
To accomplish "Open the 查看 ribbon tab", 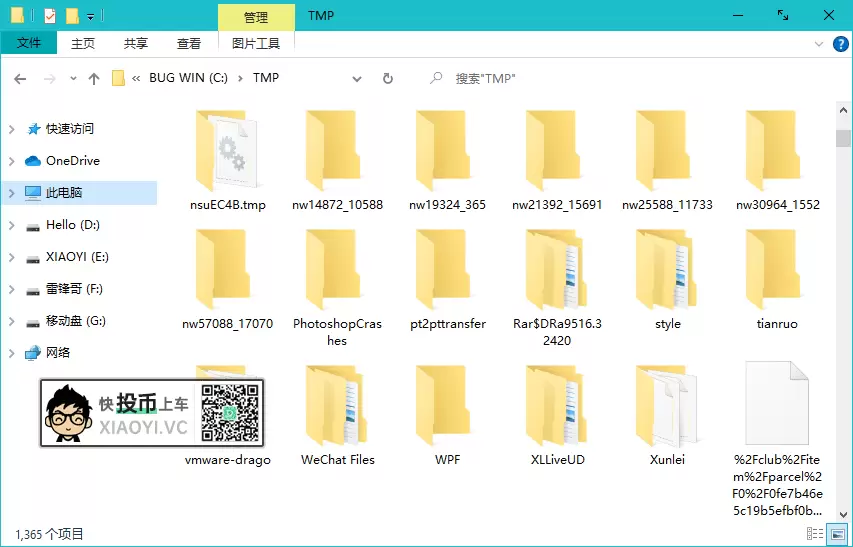I will pyautogui.click(x=189, y=43).
